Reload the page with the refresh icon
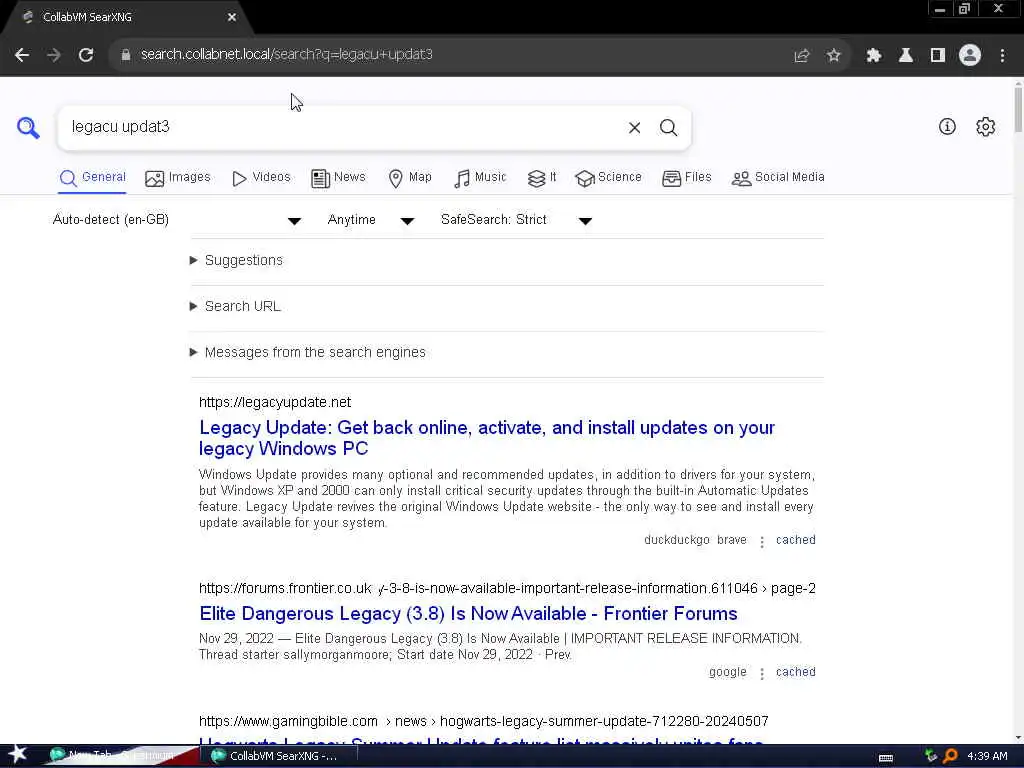The width and height of the screenshot is (1024, 768). [86, 55]
